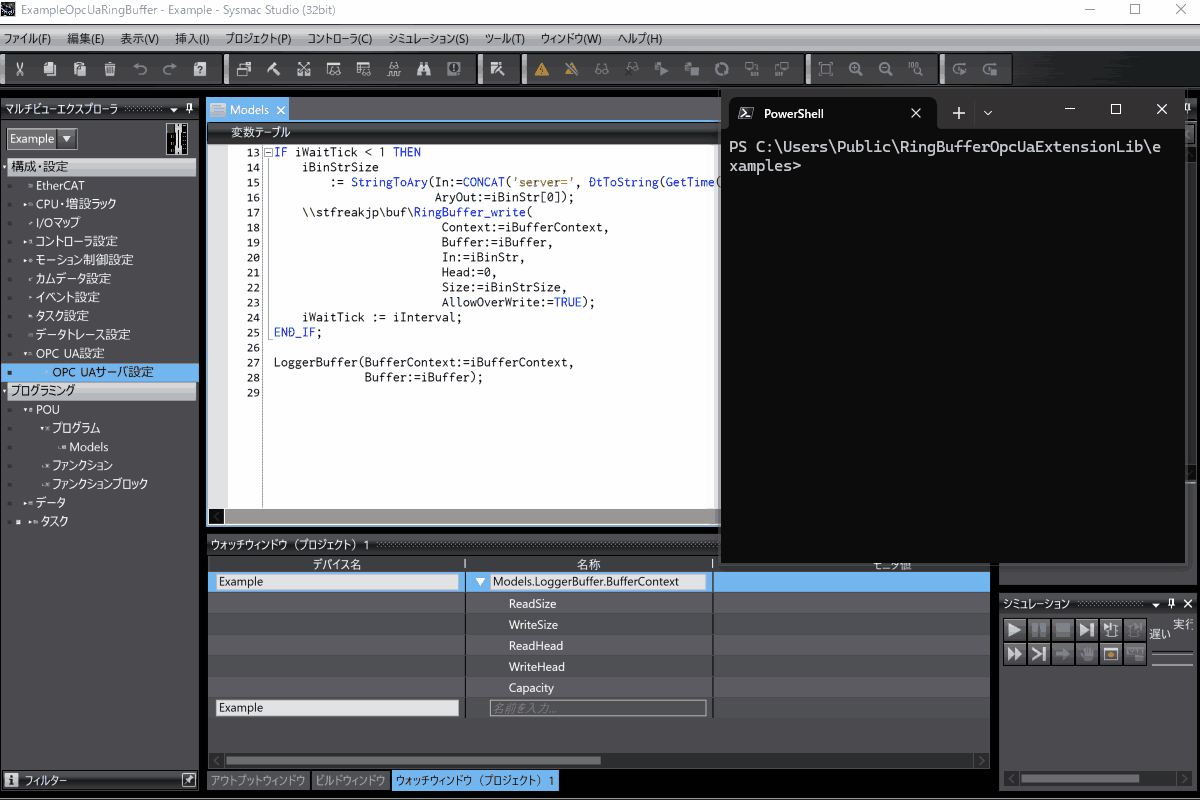Image resolution: width=1200 pixels, height=800 pixels.
Task: Click the simulation Pause button
Action: pyautogui.click(x=1038, y=630)
